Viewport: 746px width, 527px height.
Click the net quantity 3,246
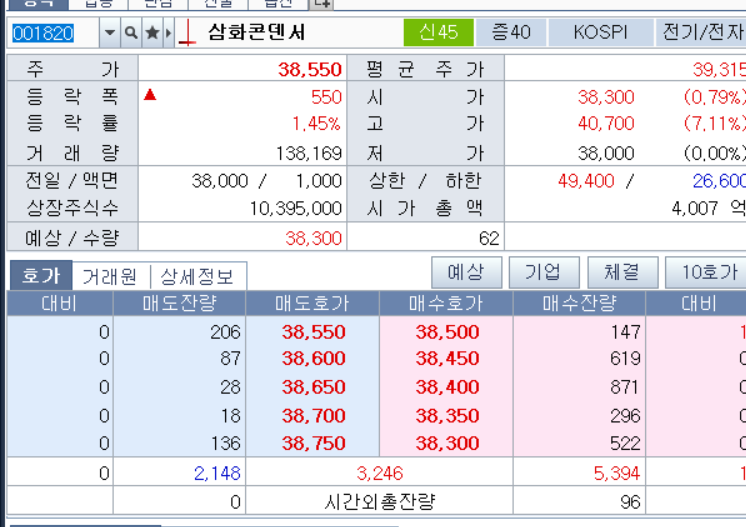[380, 473]
